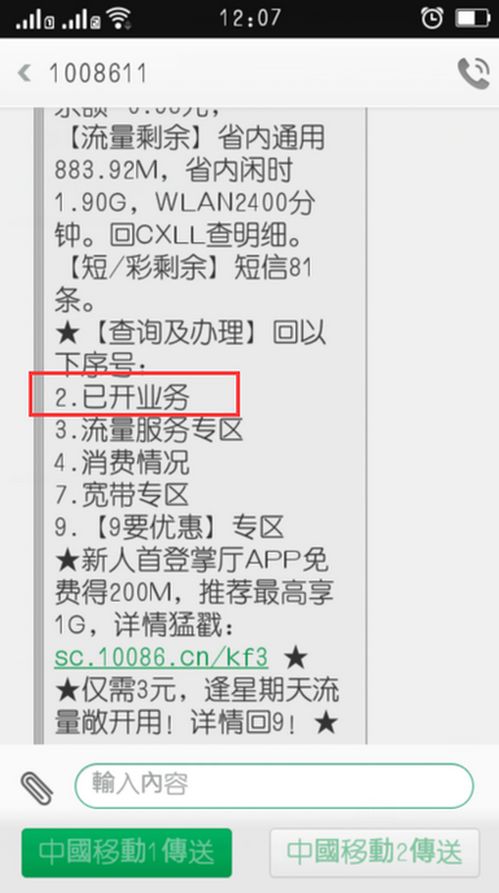
Task: Tap the 9.【9要优惠】专区 line
Action: [169, 528]
